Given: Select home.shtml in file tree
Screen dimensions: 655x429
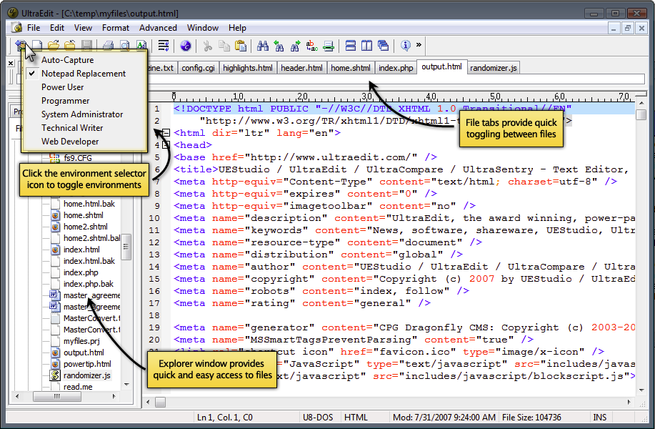Looking at the screenshot, I should pos(83,216).
